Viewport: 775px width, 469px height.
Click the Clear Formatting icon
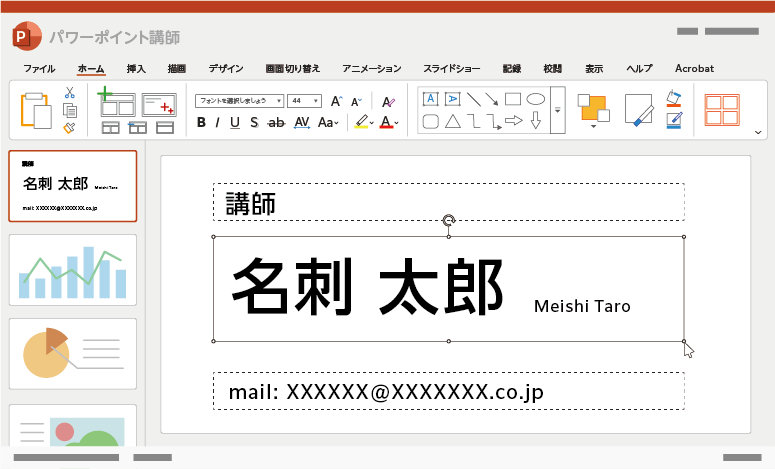(x=388, y=101)
